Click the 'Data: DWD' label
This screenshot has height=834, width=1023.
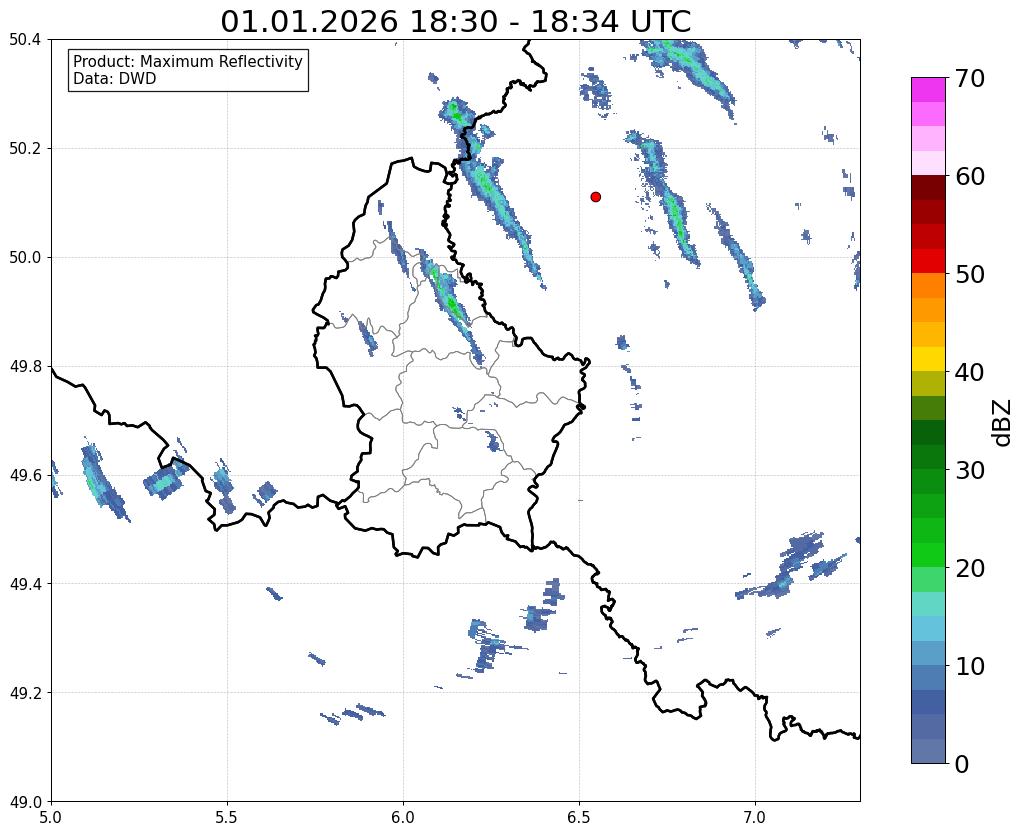click(x=115, y=79)
